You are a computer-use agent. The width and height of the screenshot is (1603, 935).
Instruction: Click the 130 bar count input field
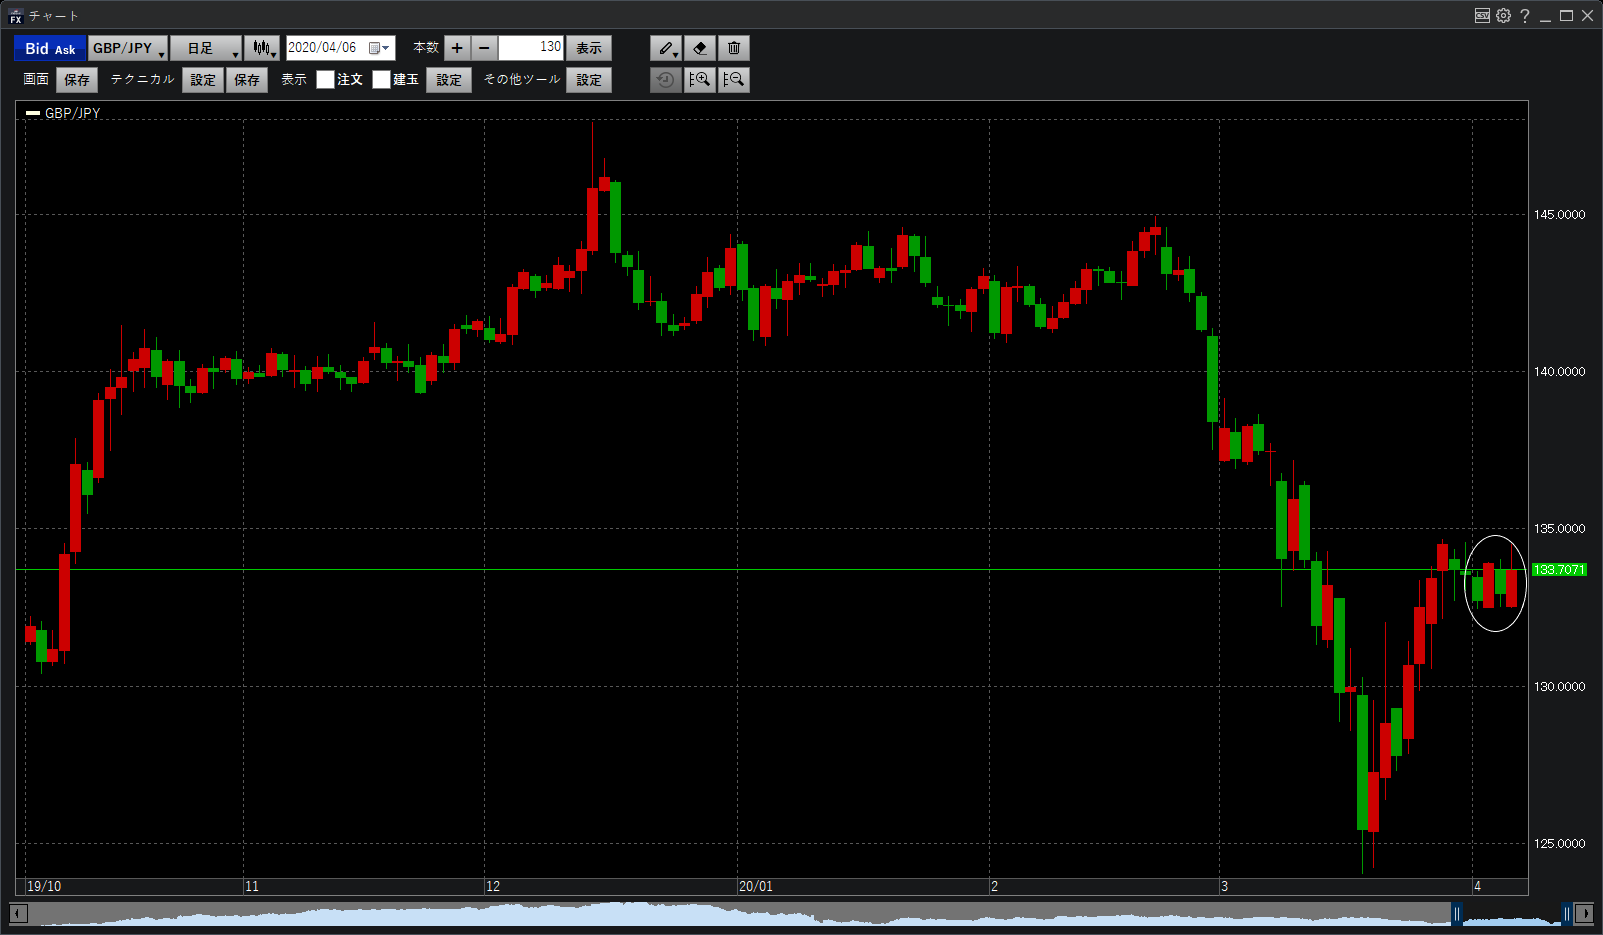click(x=531, y=48)
